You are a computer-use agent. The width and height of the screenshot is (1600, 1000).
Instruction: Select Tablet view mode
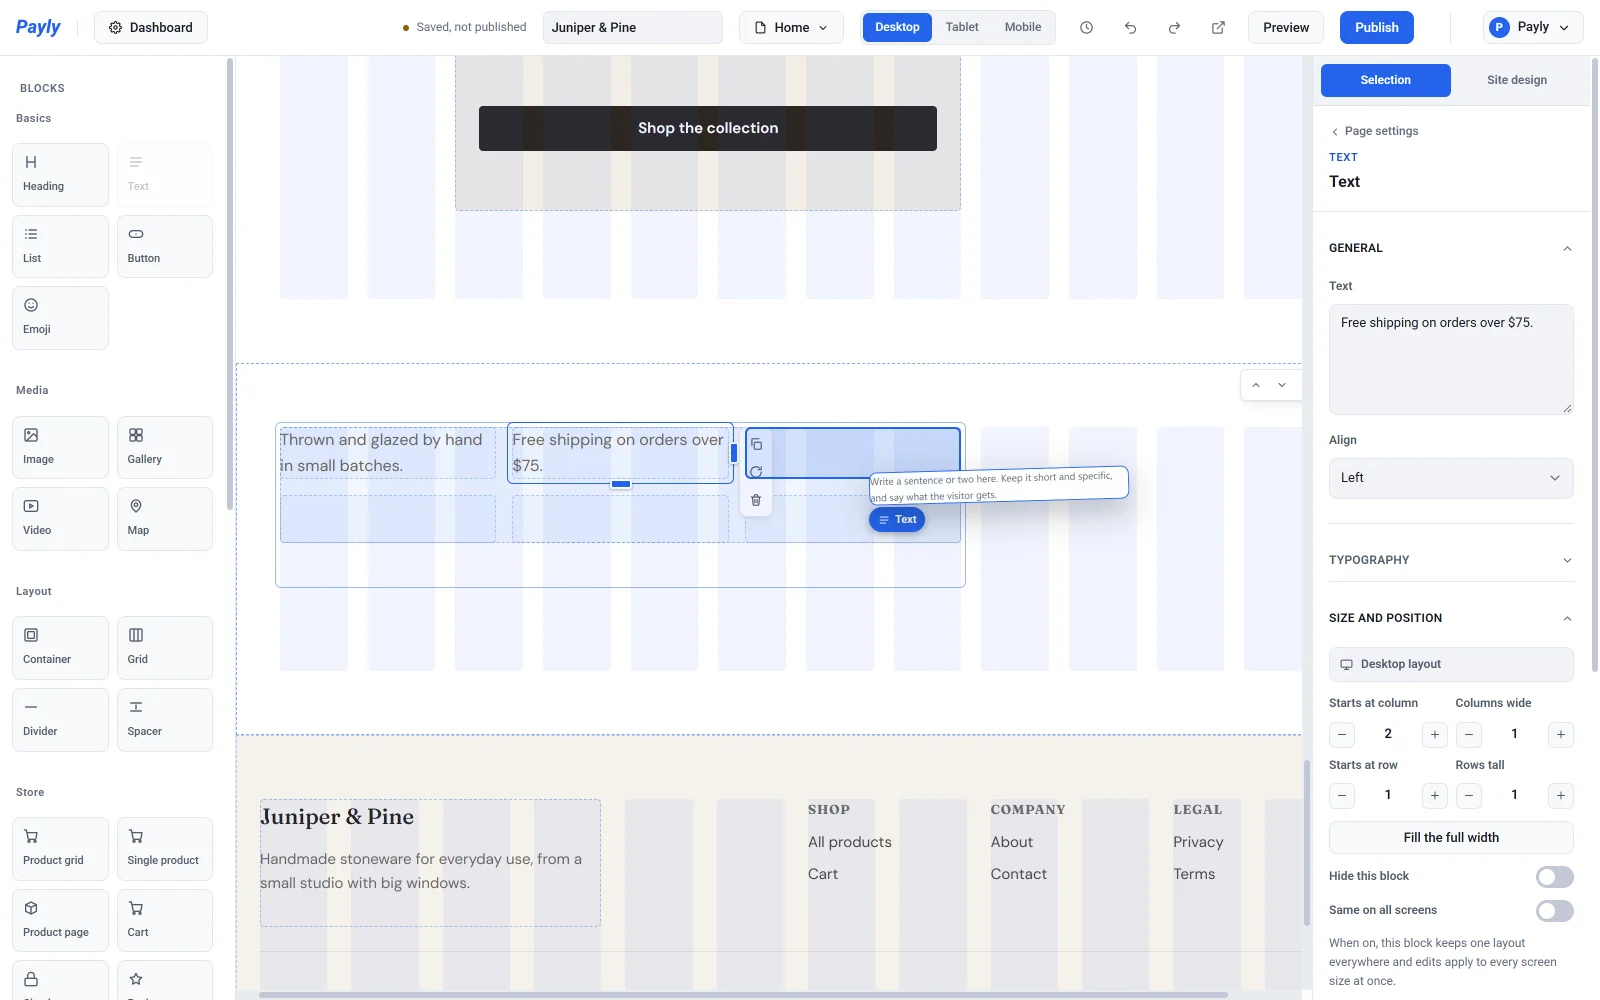pos(962,27)
